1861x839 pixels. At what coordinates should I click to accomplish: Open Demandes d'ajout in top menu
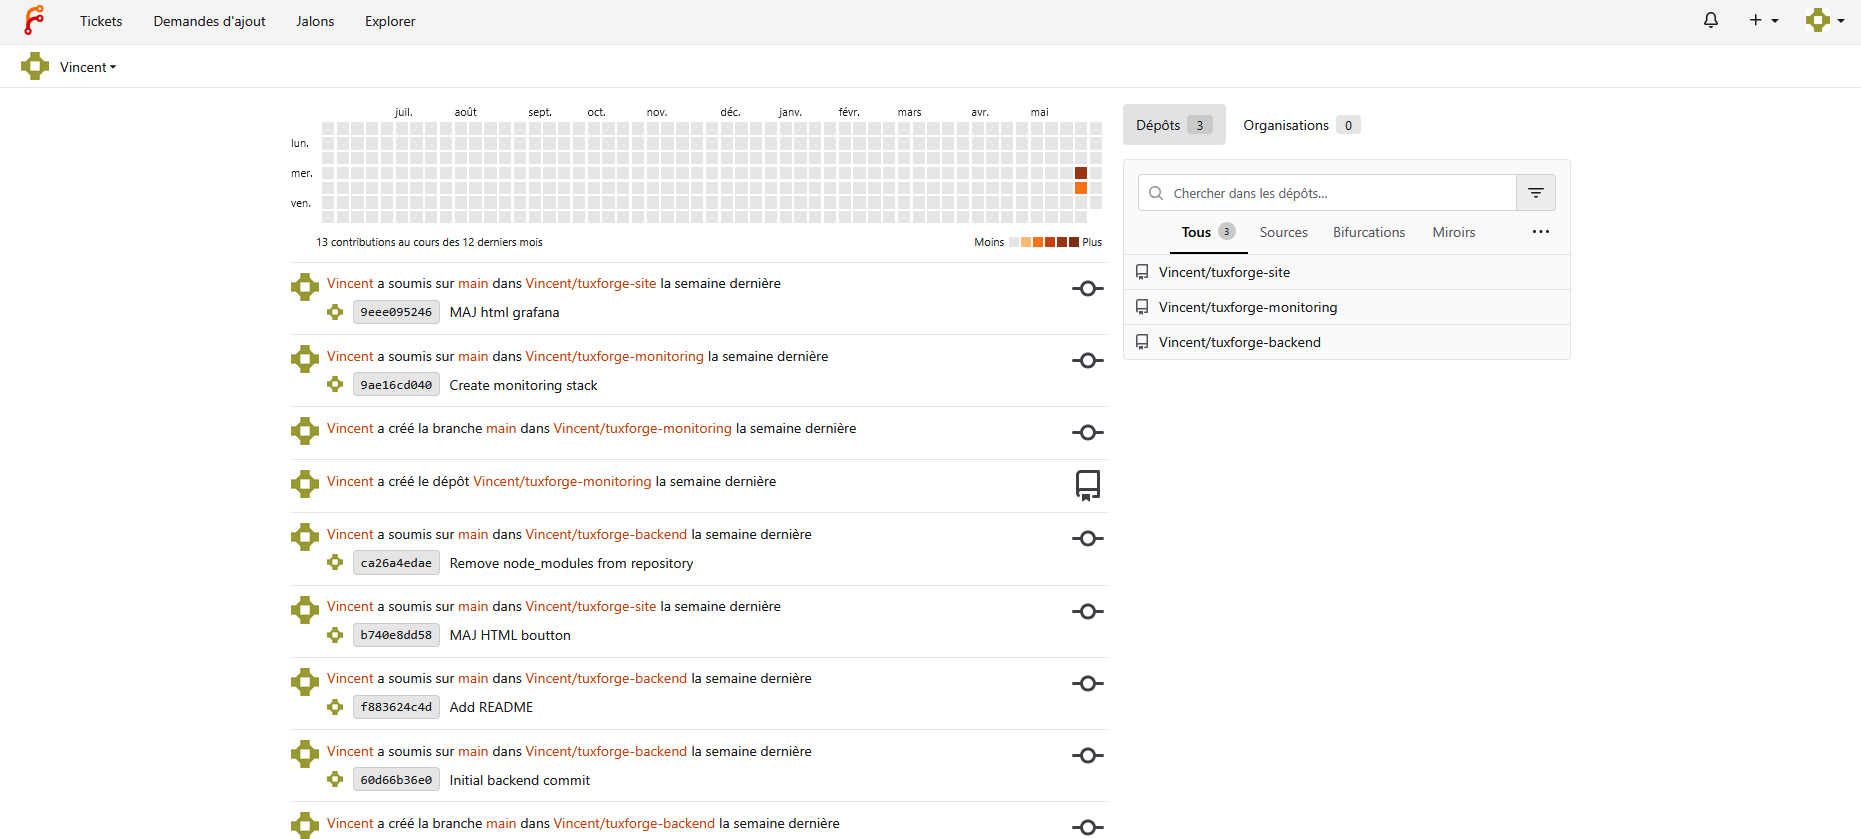[x=209, y=21]
